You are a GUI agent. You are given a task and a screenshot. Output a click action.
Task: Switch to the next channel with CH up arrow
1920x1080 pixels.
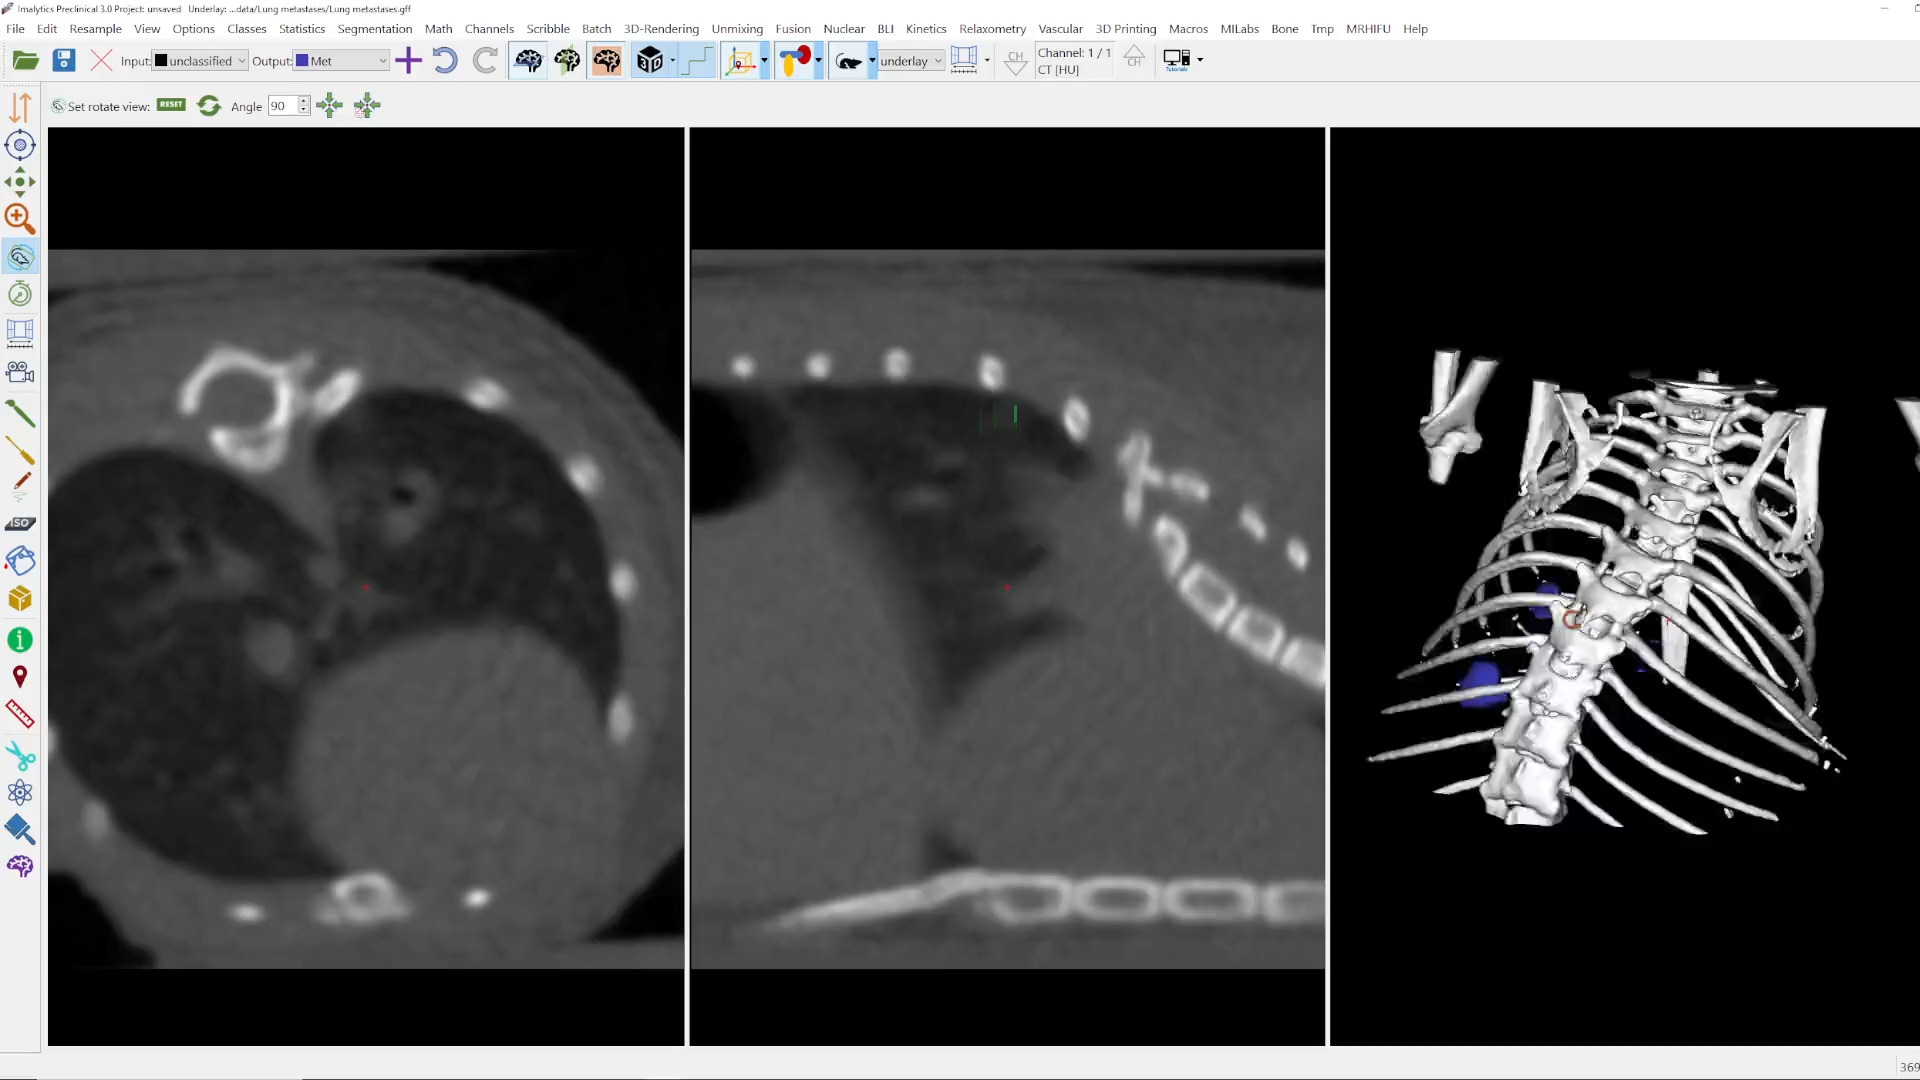click(x=1134, y=57)
